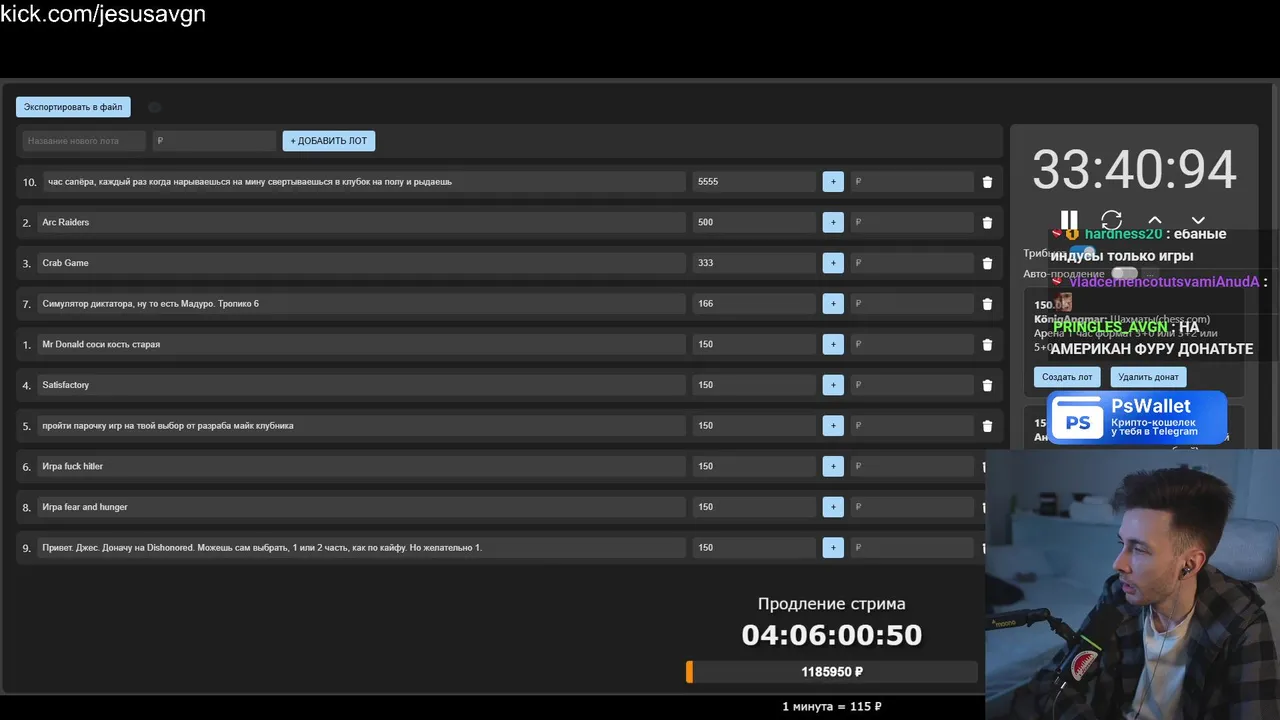Click Удалить донат button

1148,377
